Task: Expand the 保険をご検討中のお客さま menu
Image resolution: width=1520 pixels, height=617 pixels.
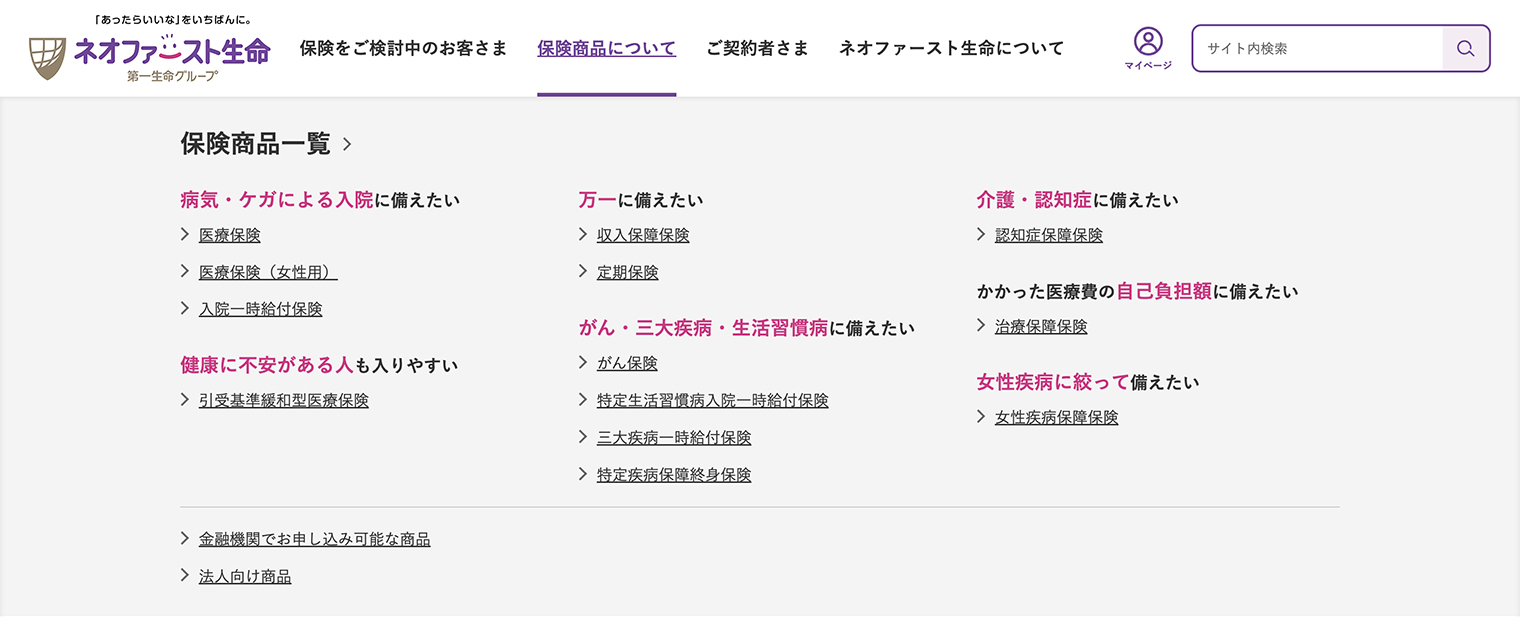Action: pos(403,48)
